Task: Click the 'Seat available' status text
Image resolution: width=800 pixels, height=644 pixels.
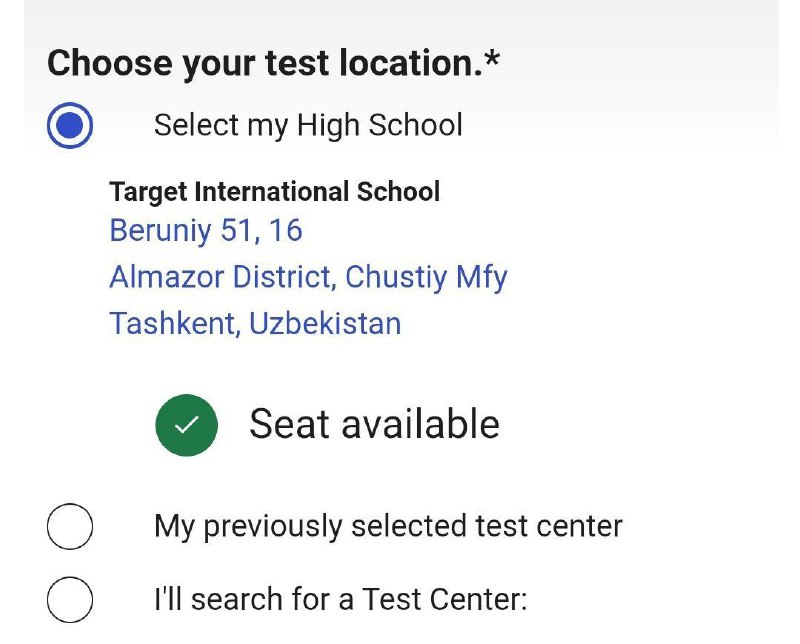Action: coord(374,424)
